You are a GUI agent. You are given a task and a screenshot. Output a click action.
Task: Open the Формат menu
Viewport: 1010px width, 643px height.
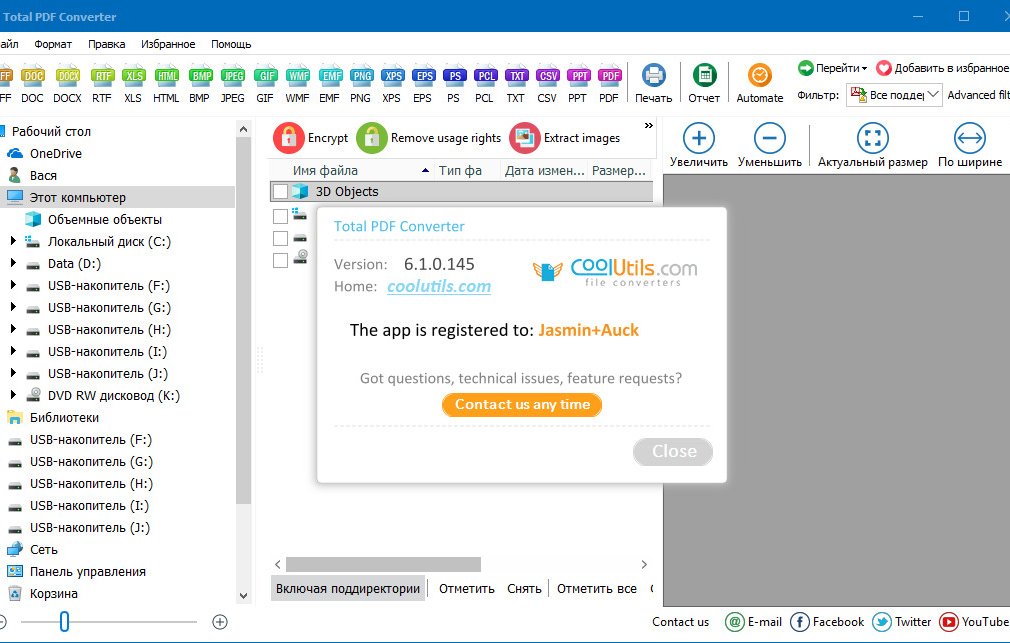tap(53, 44)
